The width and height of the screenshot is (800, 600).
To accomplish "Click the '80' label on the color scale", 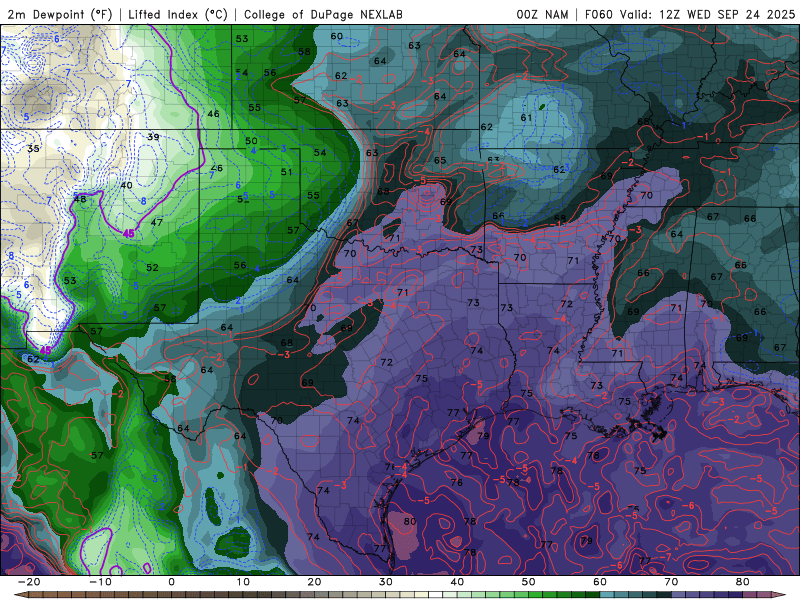I will point(743,582).
